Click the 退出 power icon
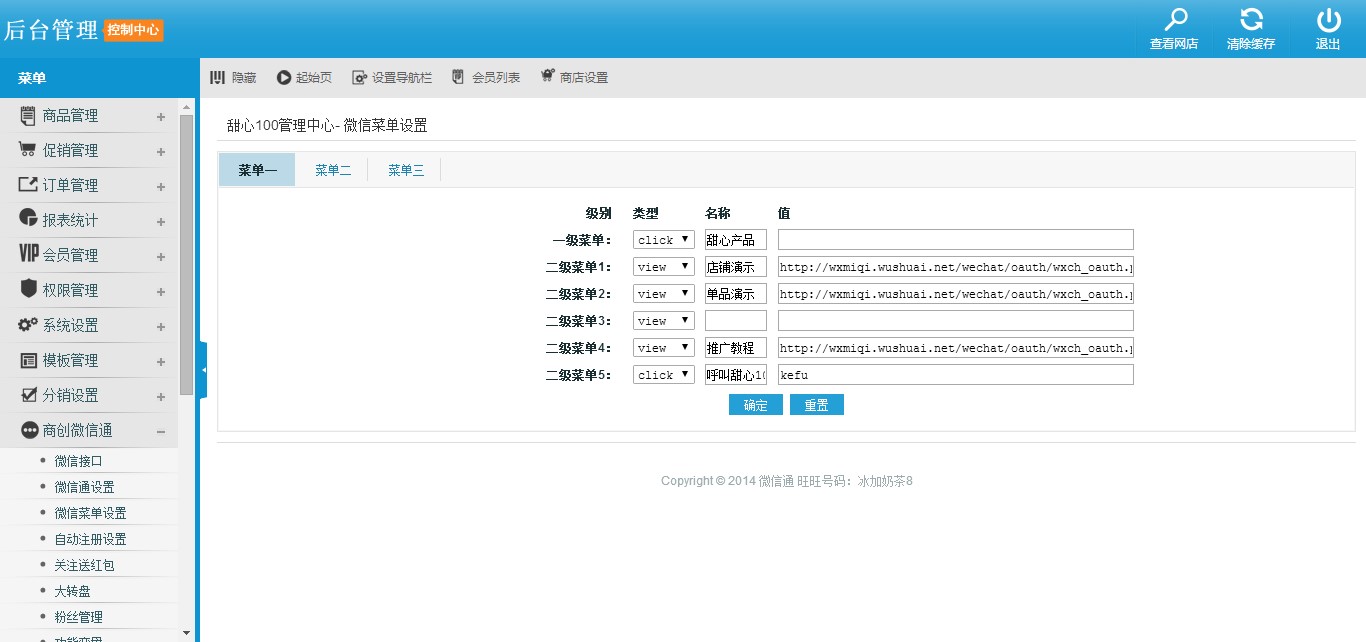Screen dimensions: 1366x642 (x=1328, y=19)
